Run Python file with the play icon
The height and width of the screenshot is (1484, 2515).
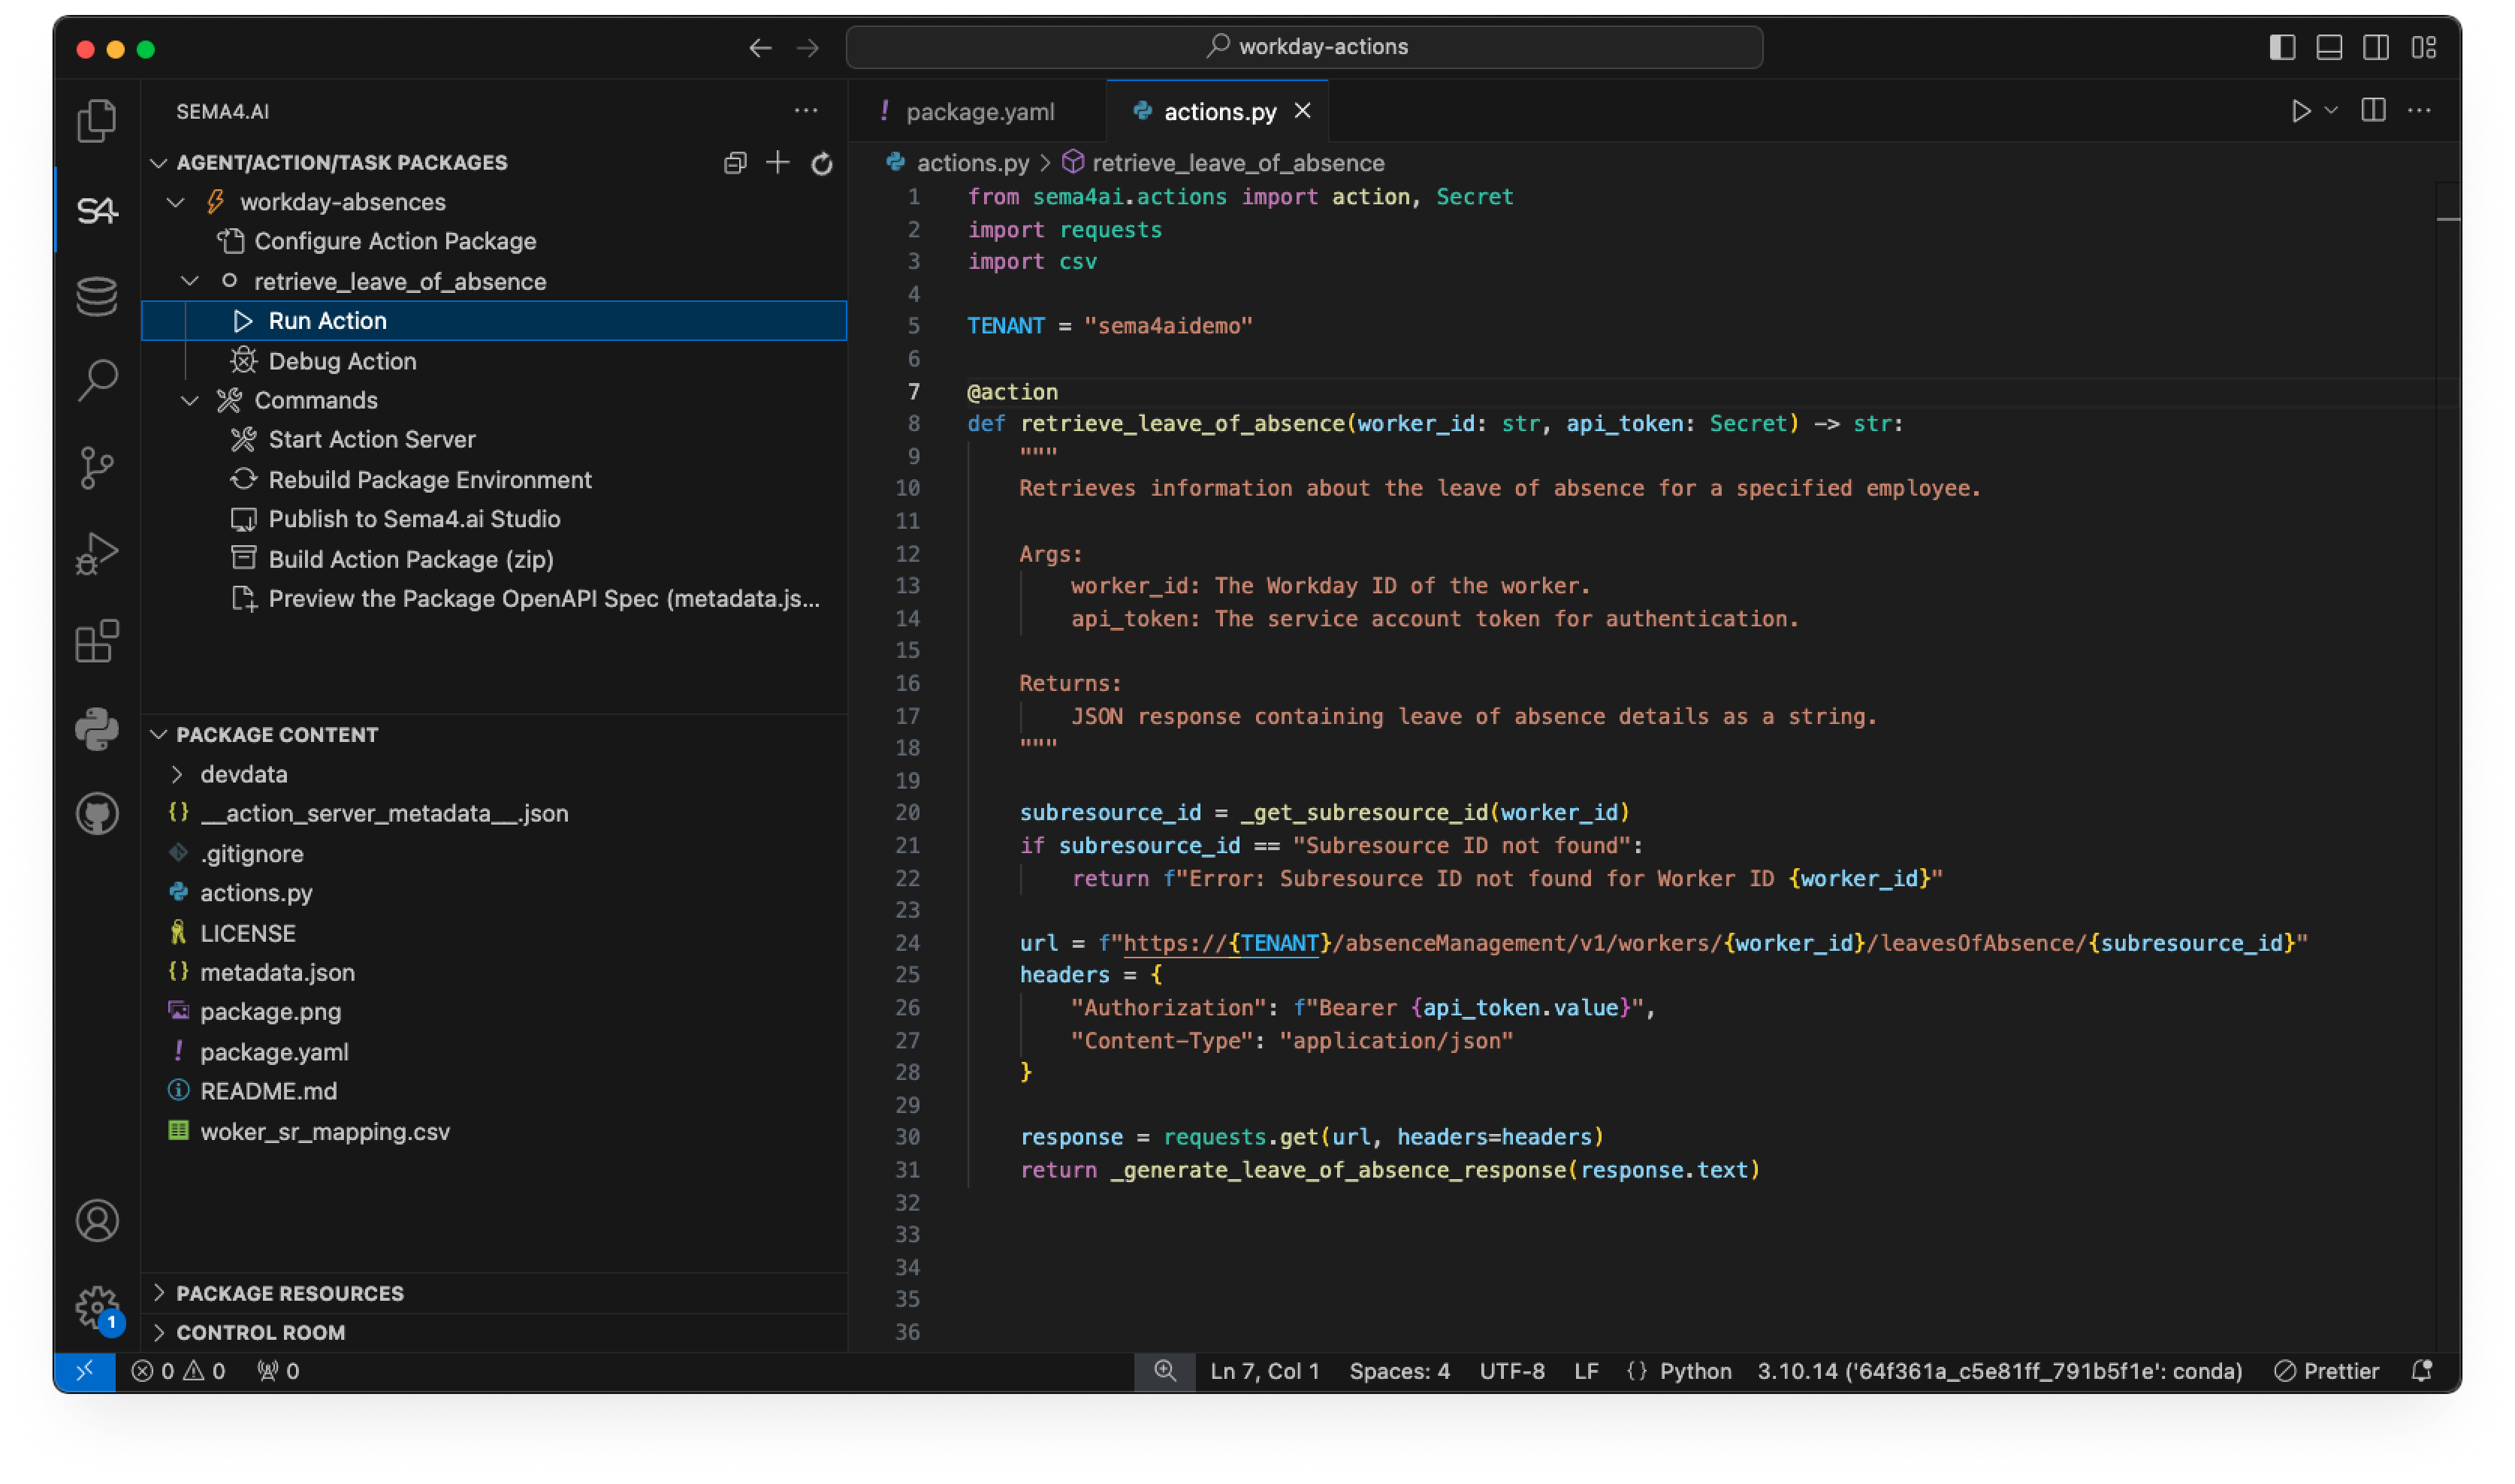[x=2301, y=111]
